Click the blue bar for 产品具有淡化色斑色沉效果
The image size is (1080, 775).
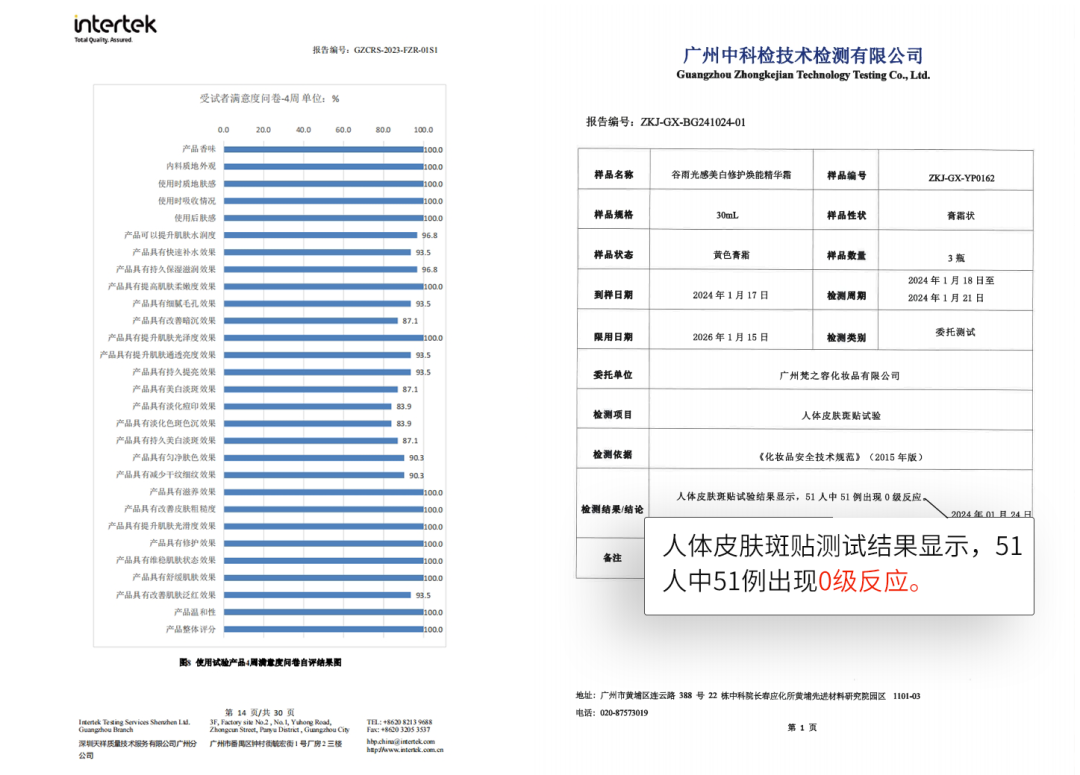(x=307, y=424)
